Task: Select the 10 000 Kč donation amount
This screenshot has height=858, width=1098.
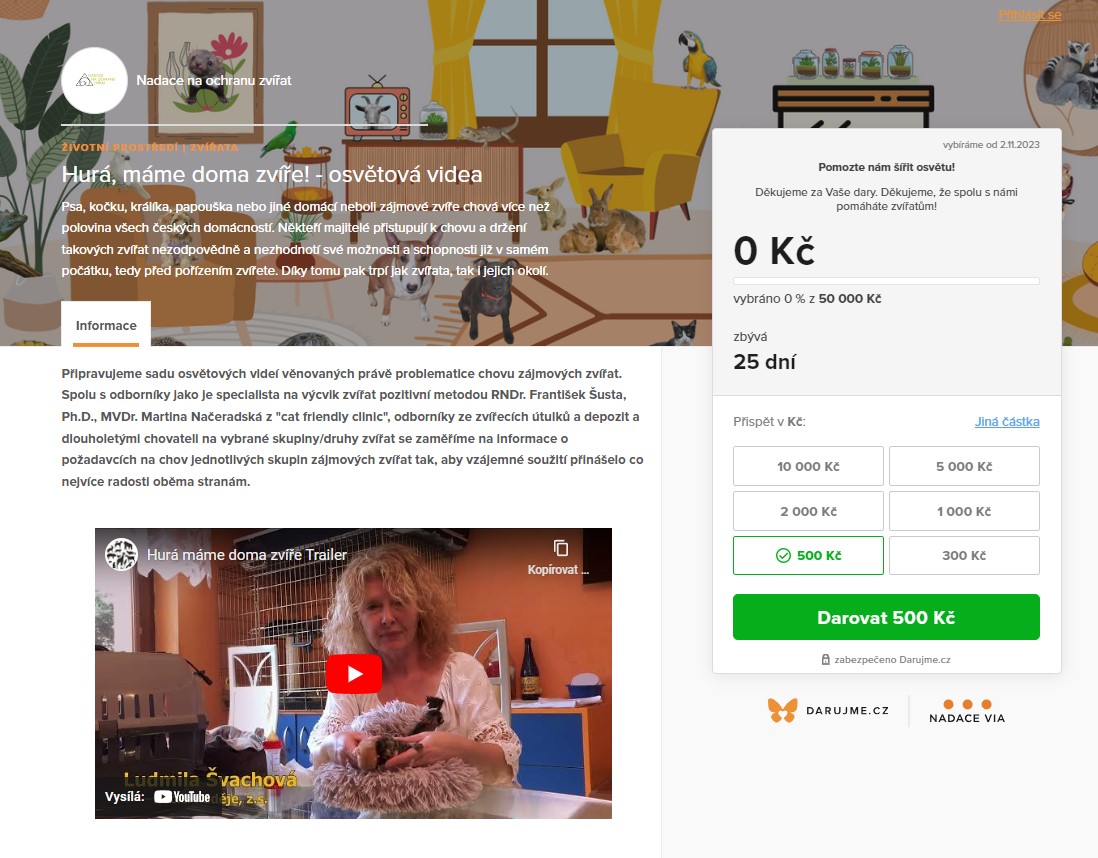Action: point(808,466)
